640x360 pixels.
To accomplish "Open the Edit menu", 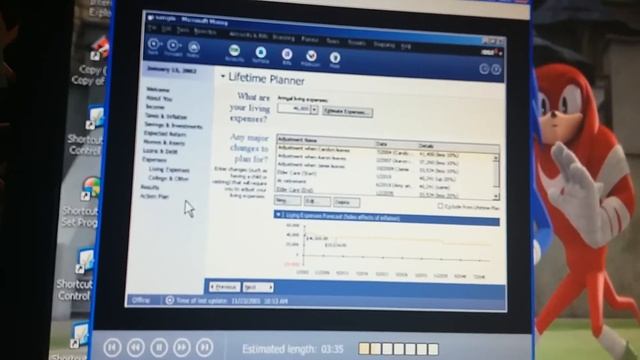I will tap(166, 29).
